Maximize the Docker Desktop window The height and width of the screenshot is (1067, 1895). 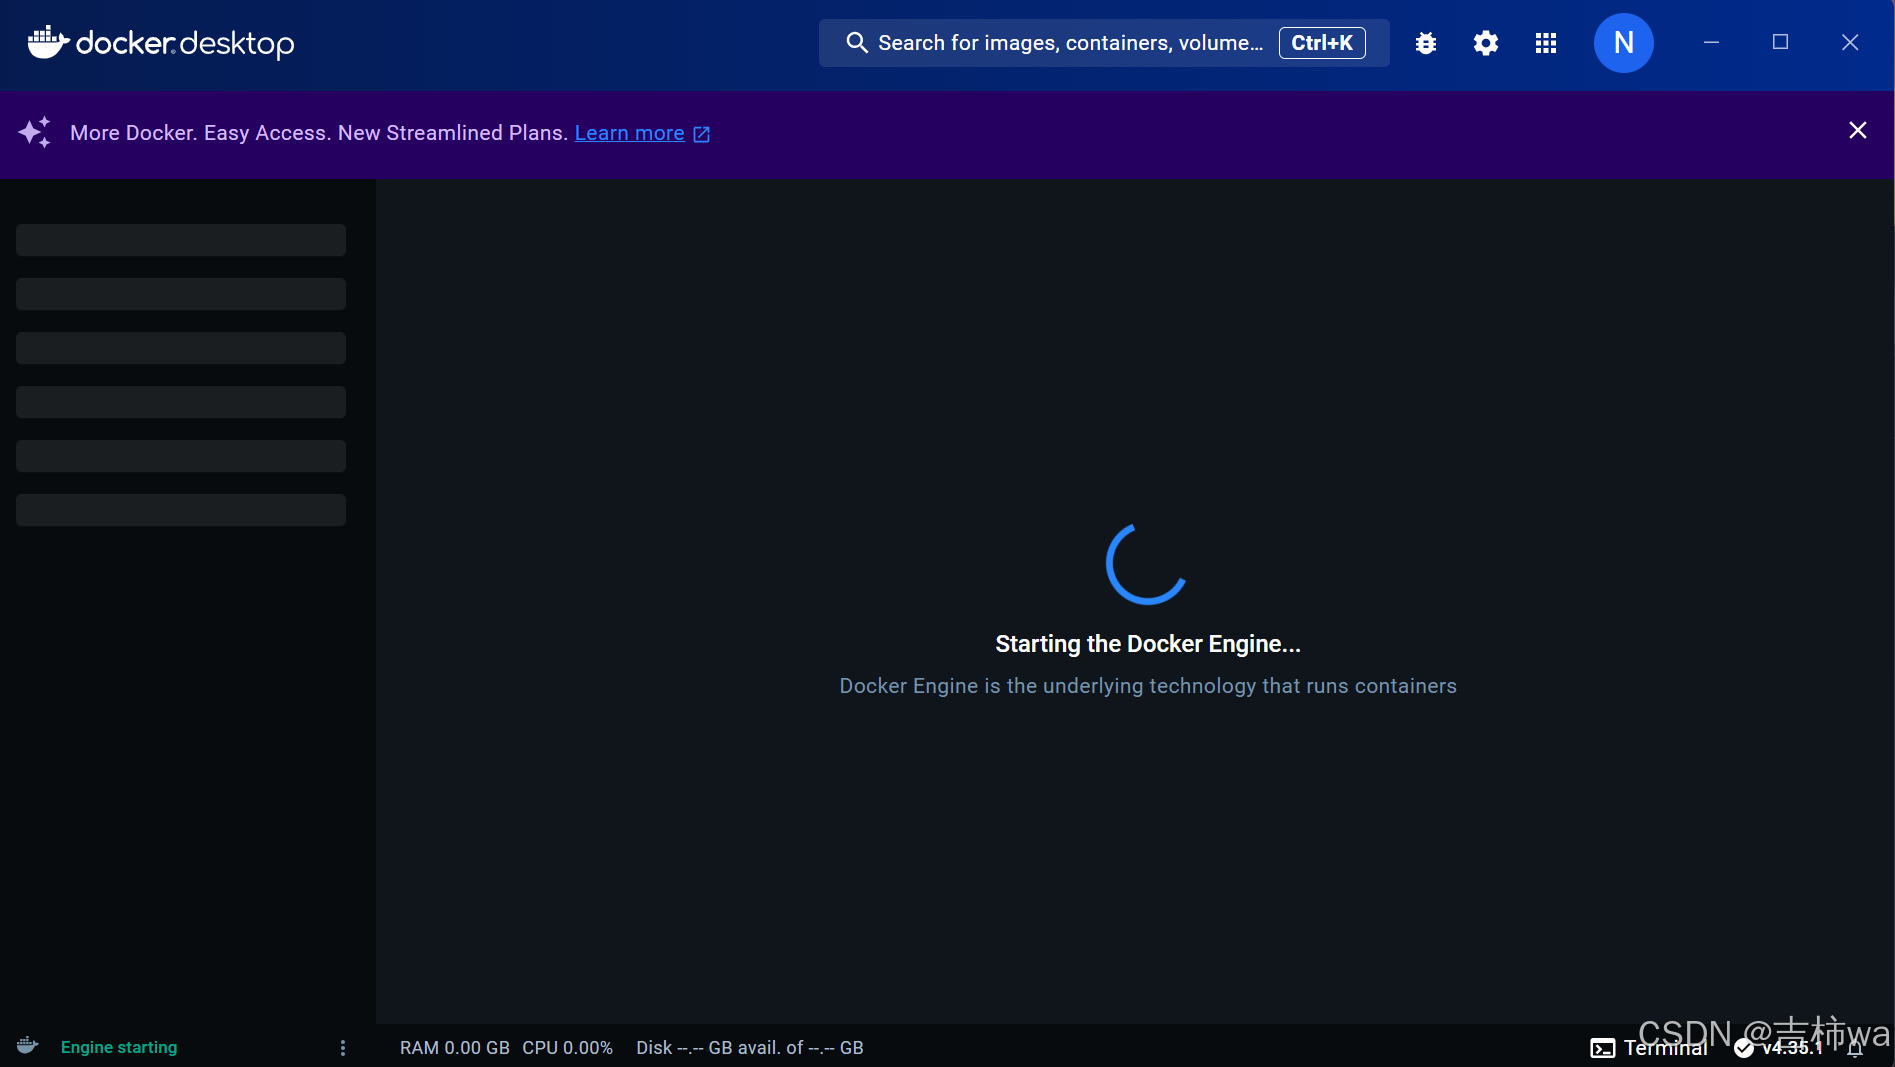pos(1780,42)
